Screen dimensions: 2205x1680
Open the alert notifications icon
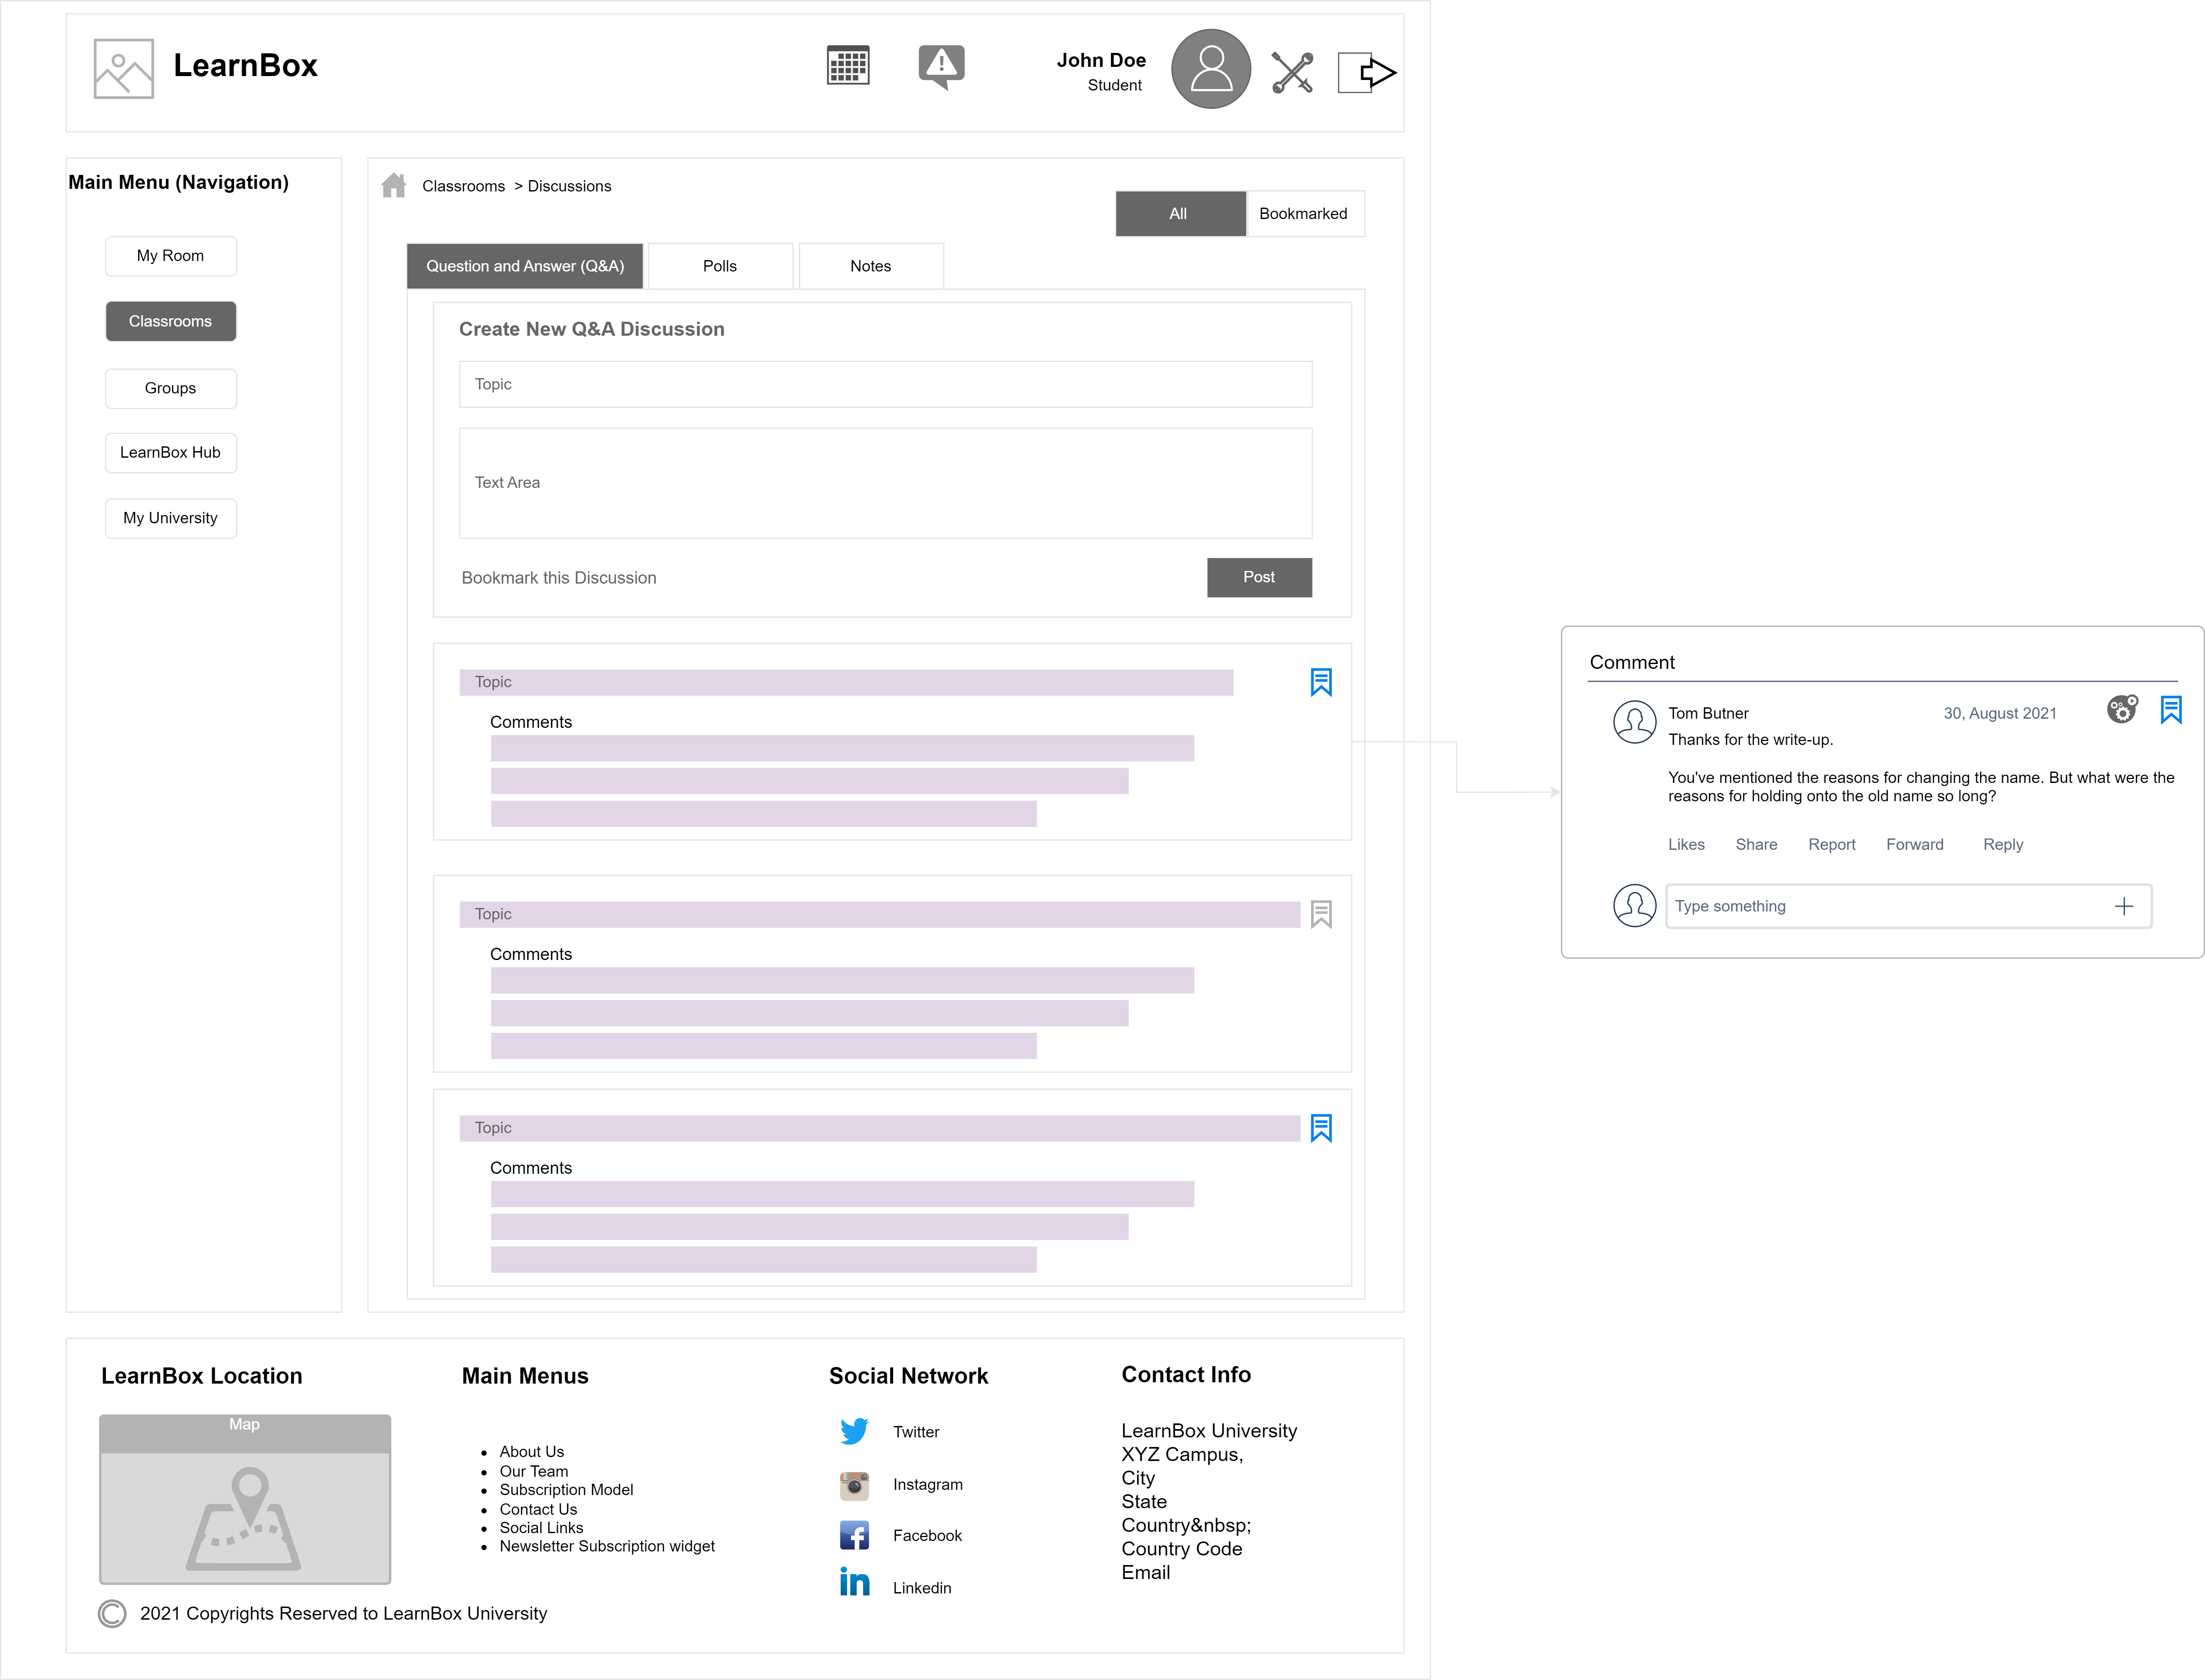click(941, 66)
